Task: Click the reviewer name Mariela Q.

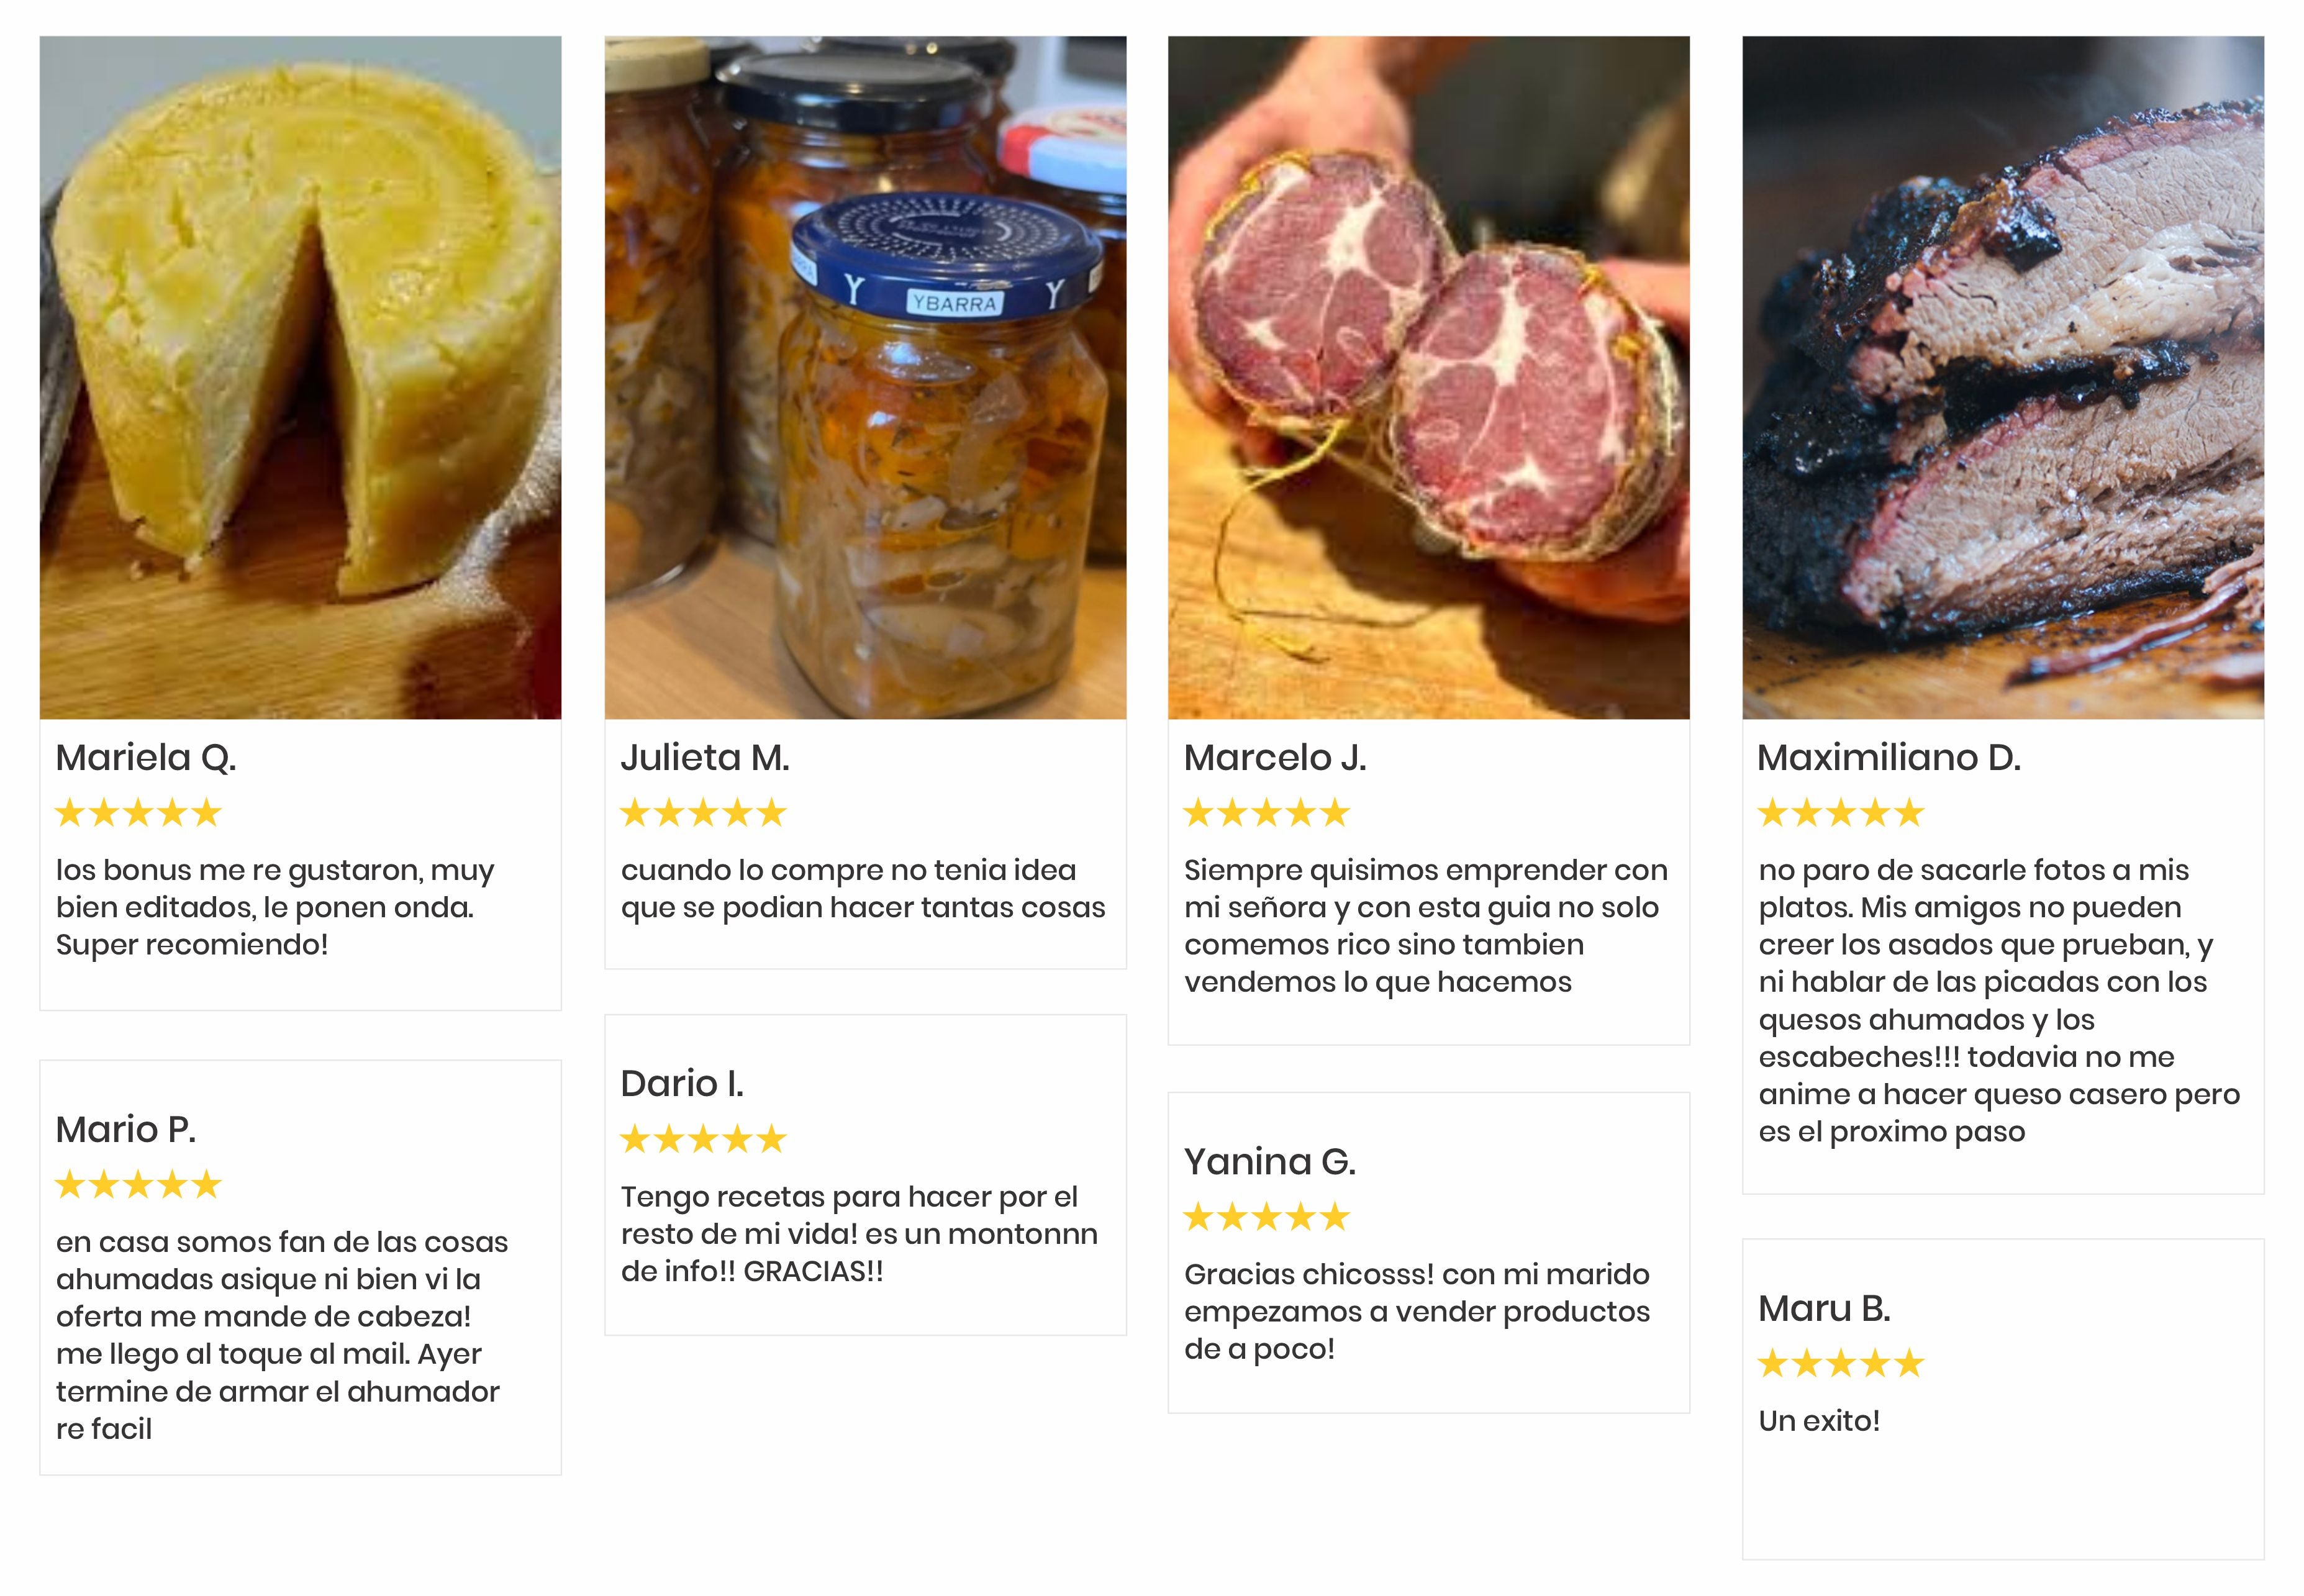Action: point(146,758)
